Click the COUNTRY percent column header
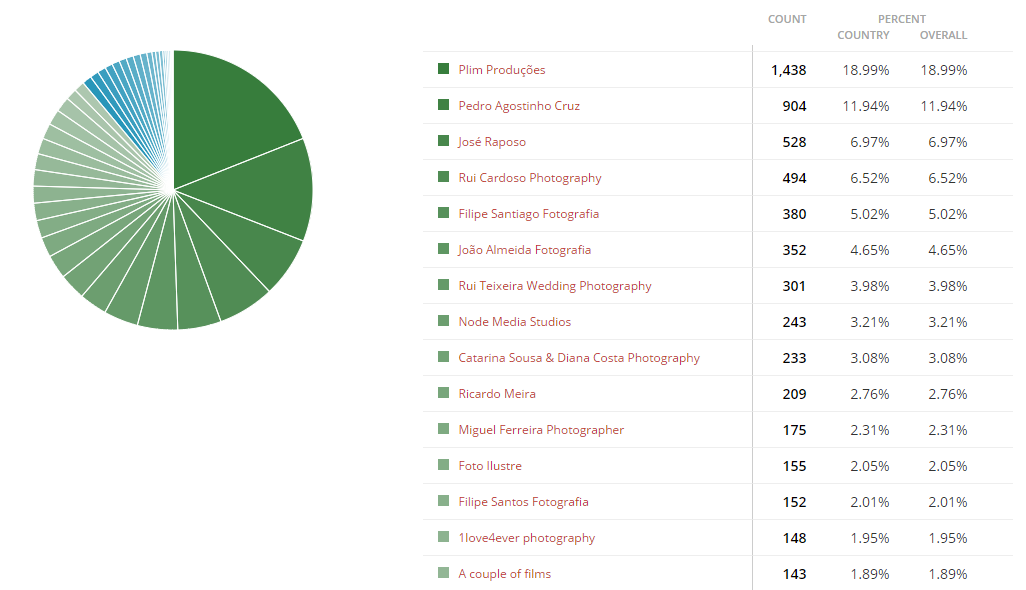 click(863, 35)
